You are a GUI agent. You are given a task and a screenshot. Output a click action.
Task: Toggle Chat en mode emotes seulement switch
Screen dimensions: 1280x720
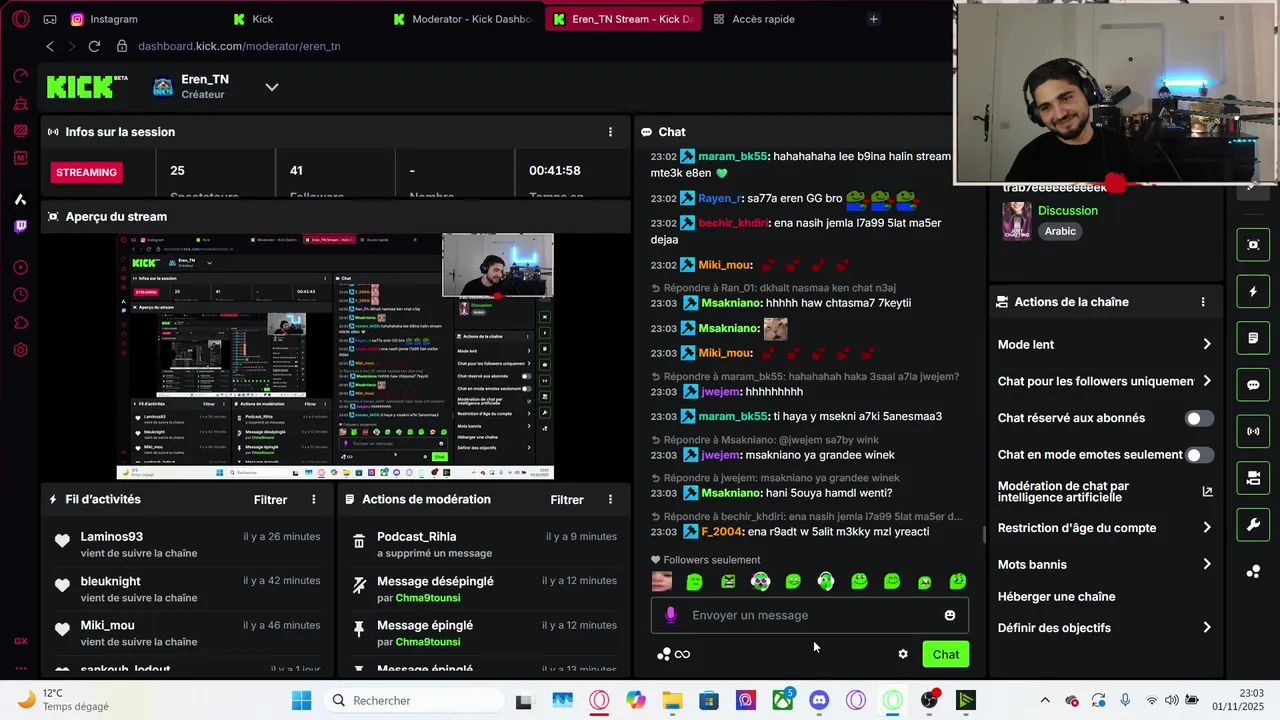coord(1199,455)
